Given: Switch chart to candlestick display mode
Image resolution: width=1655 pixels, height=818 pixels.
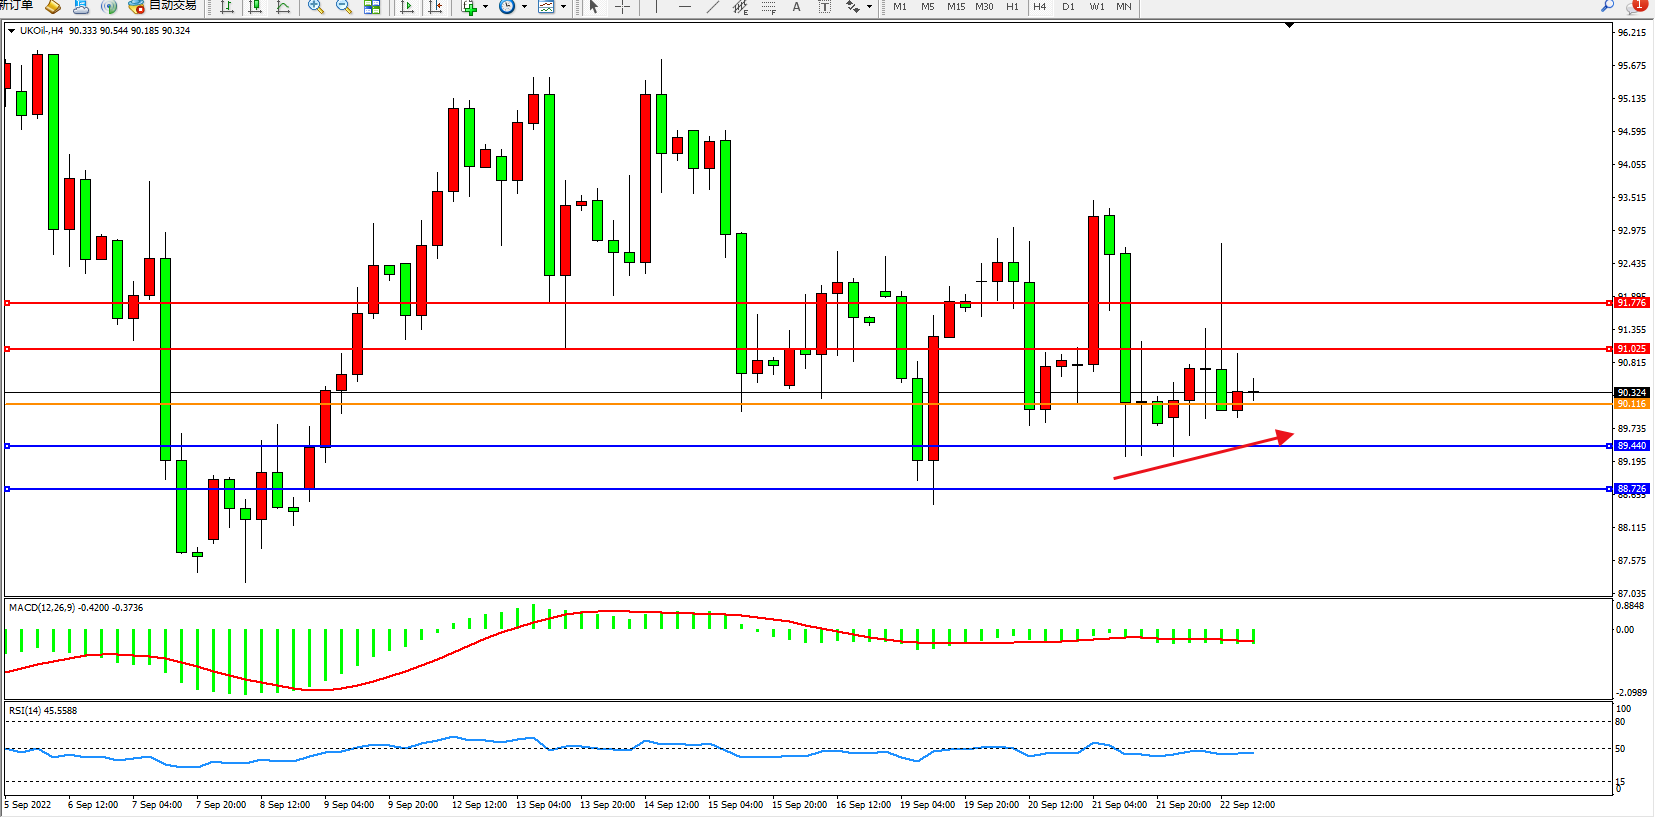Looking at the screenshot, I should pyautogui.click(x=256, y=7).
